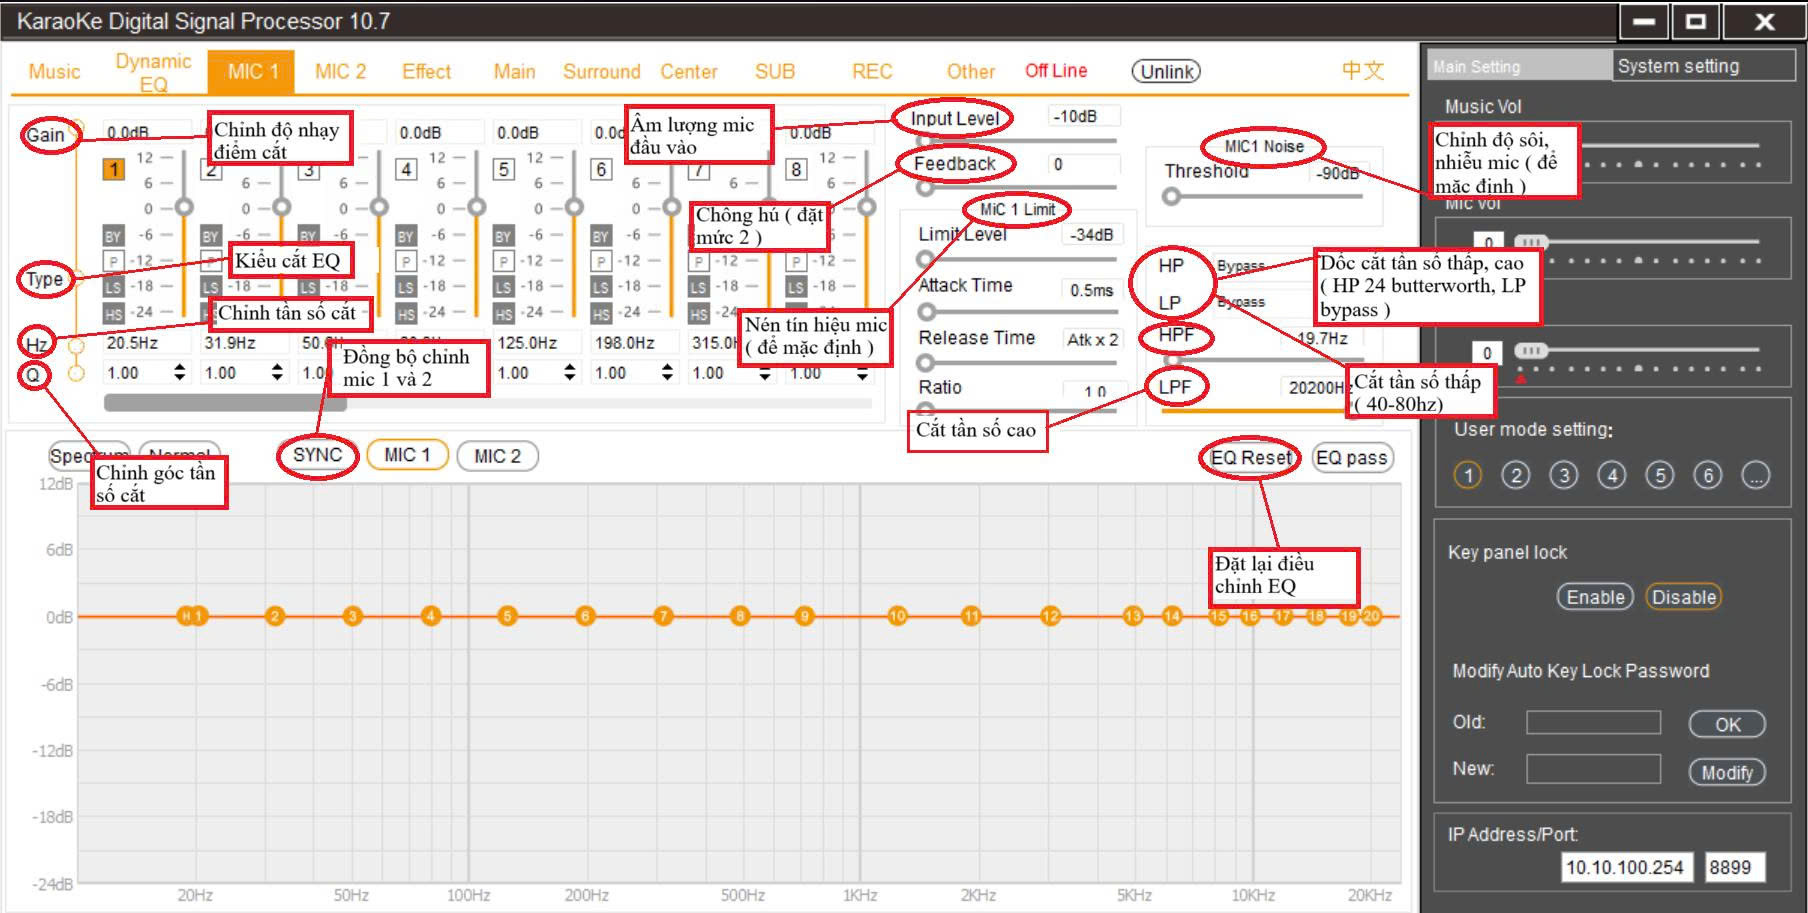Select EQ band number 1 box
Image resolution: width=1808 pixels, height=913 pixels.
click(114, 169)
